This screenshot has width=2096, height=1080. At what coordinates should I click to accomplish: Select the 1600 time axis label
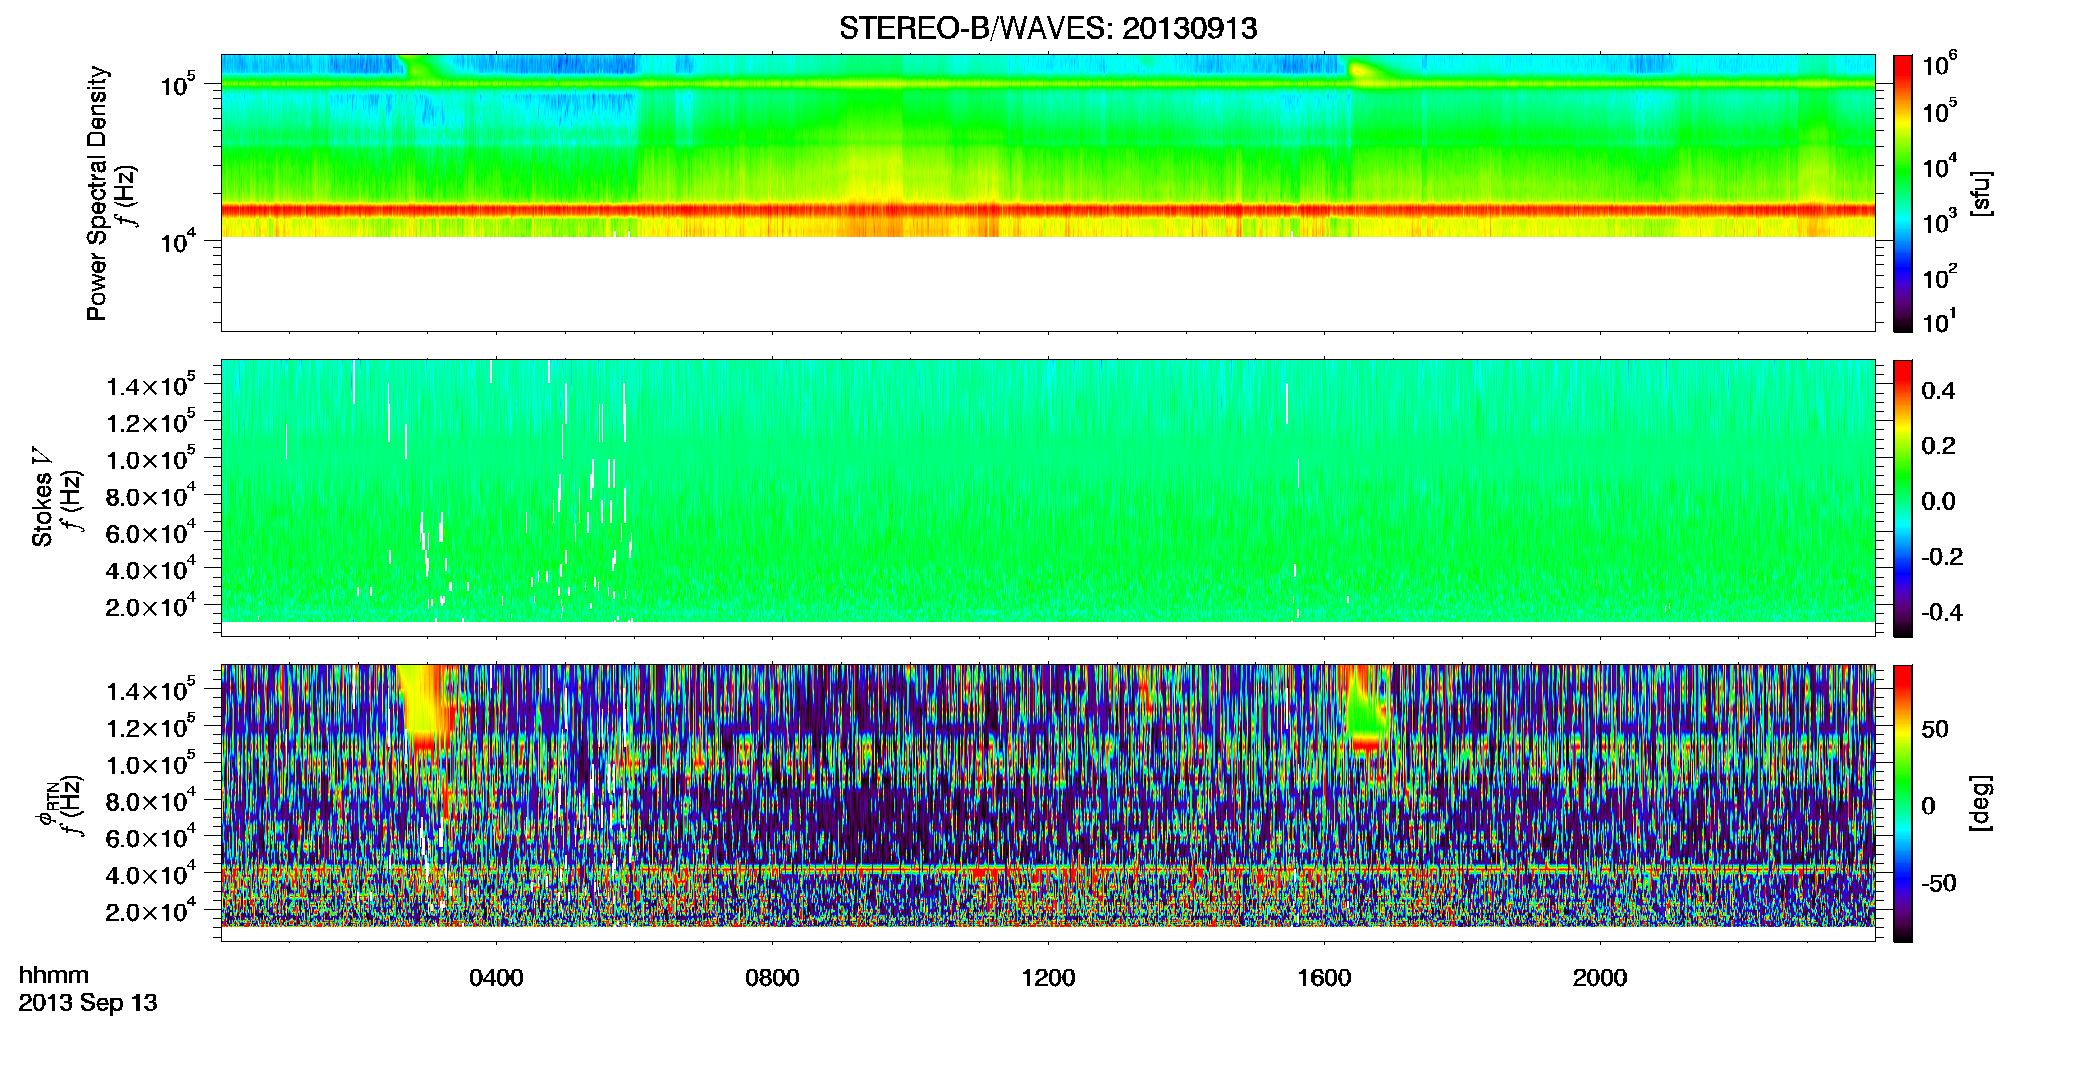(x=1324, y=978)
